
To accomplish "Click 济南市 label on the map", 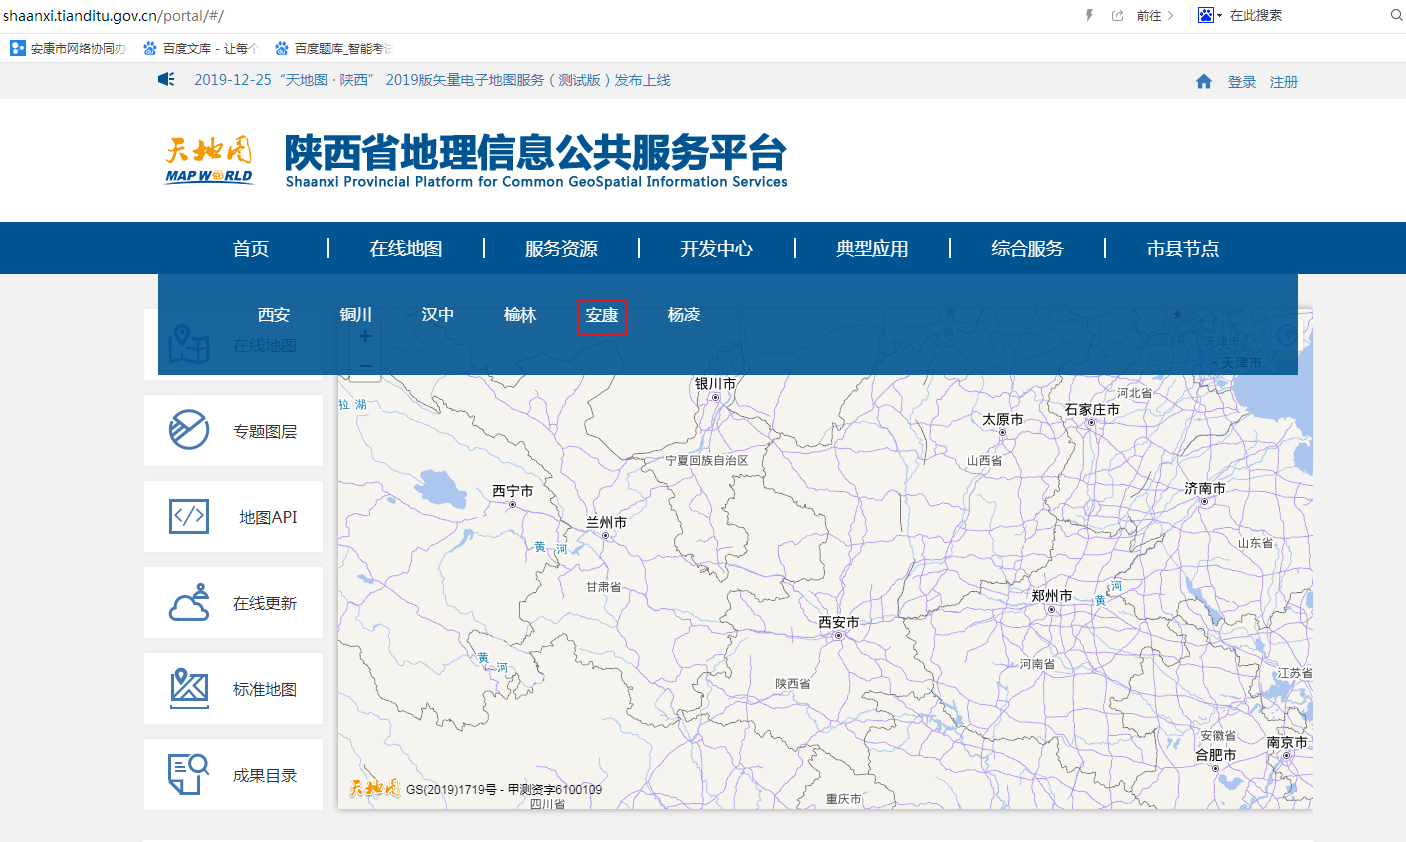I will pyautogui.click(x=1205, y=488).
